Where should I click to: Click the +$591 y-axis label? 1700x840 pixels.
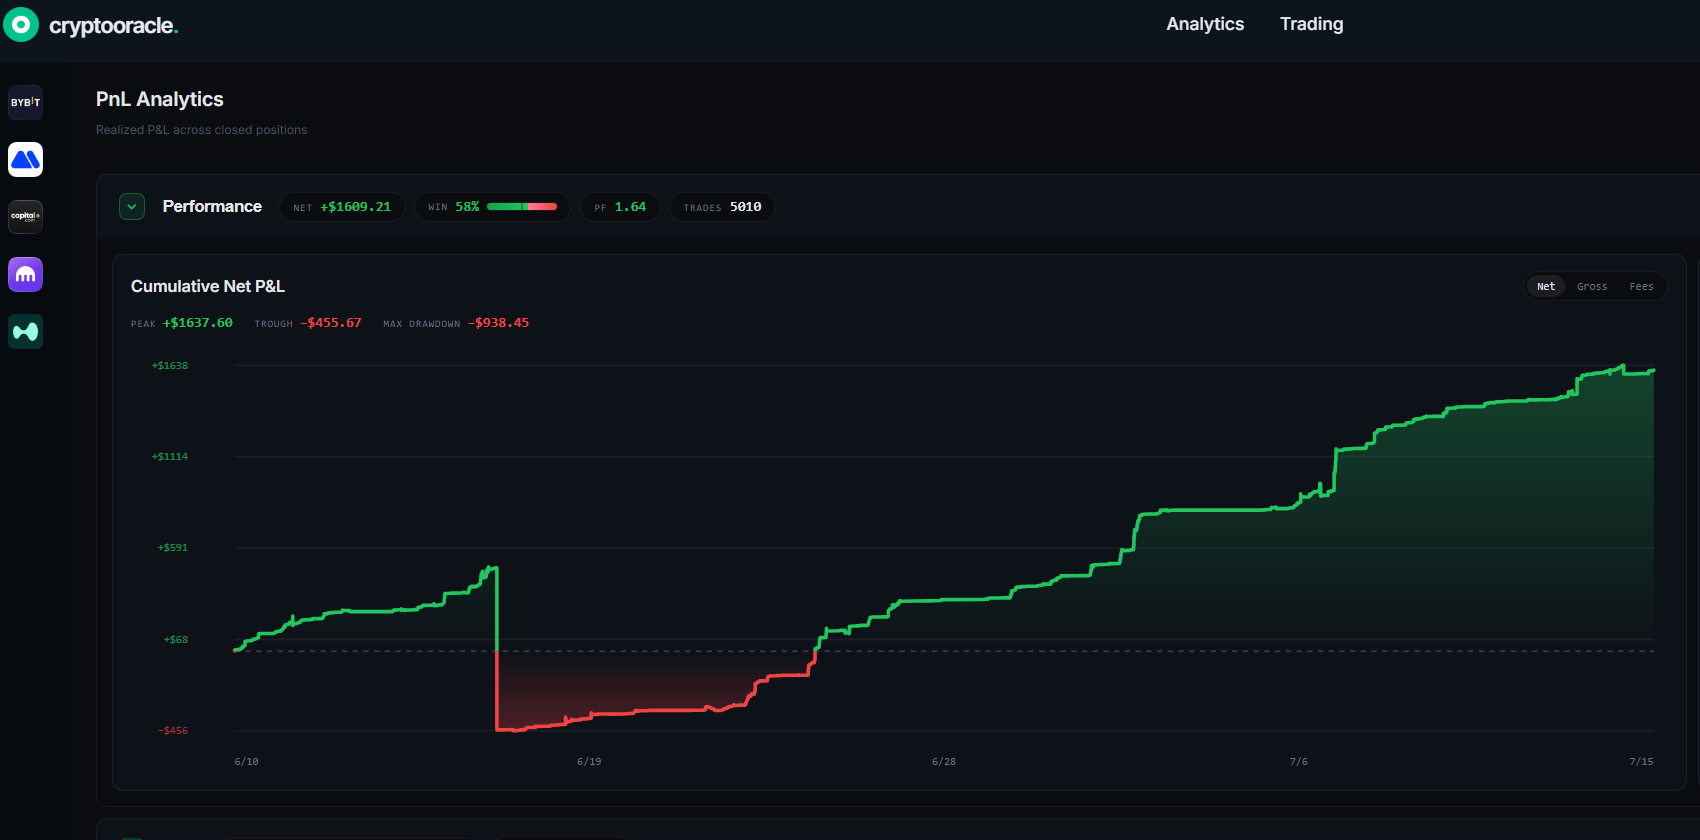173,548
